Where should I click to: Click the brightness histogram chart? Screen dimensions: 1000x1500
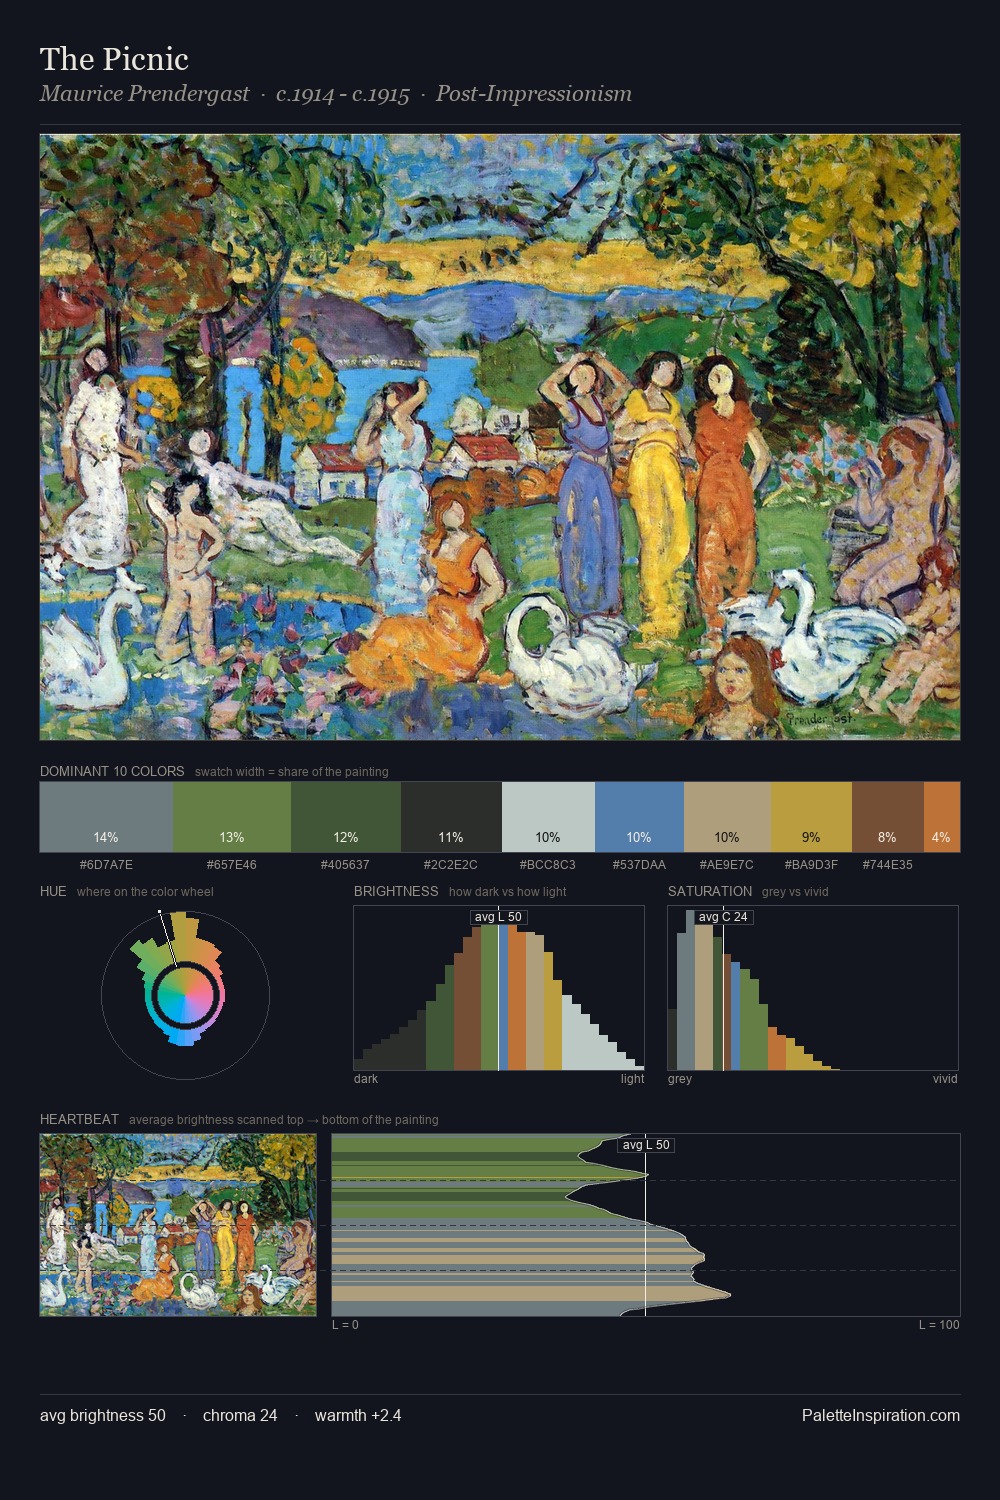click(499, 988)
